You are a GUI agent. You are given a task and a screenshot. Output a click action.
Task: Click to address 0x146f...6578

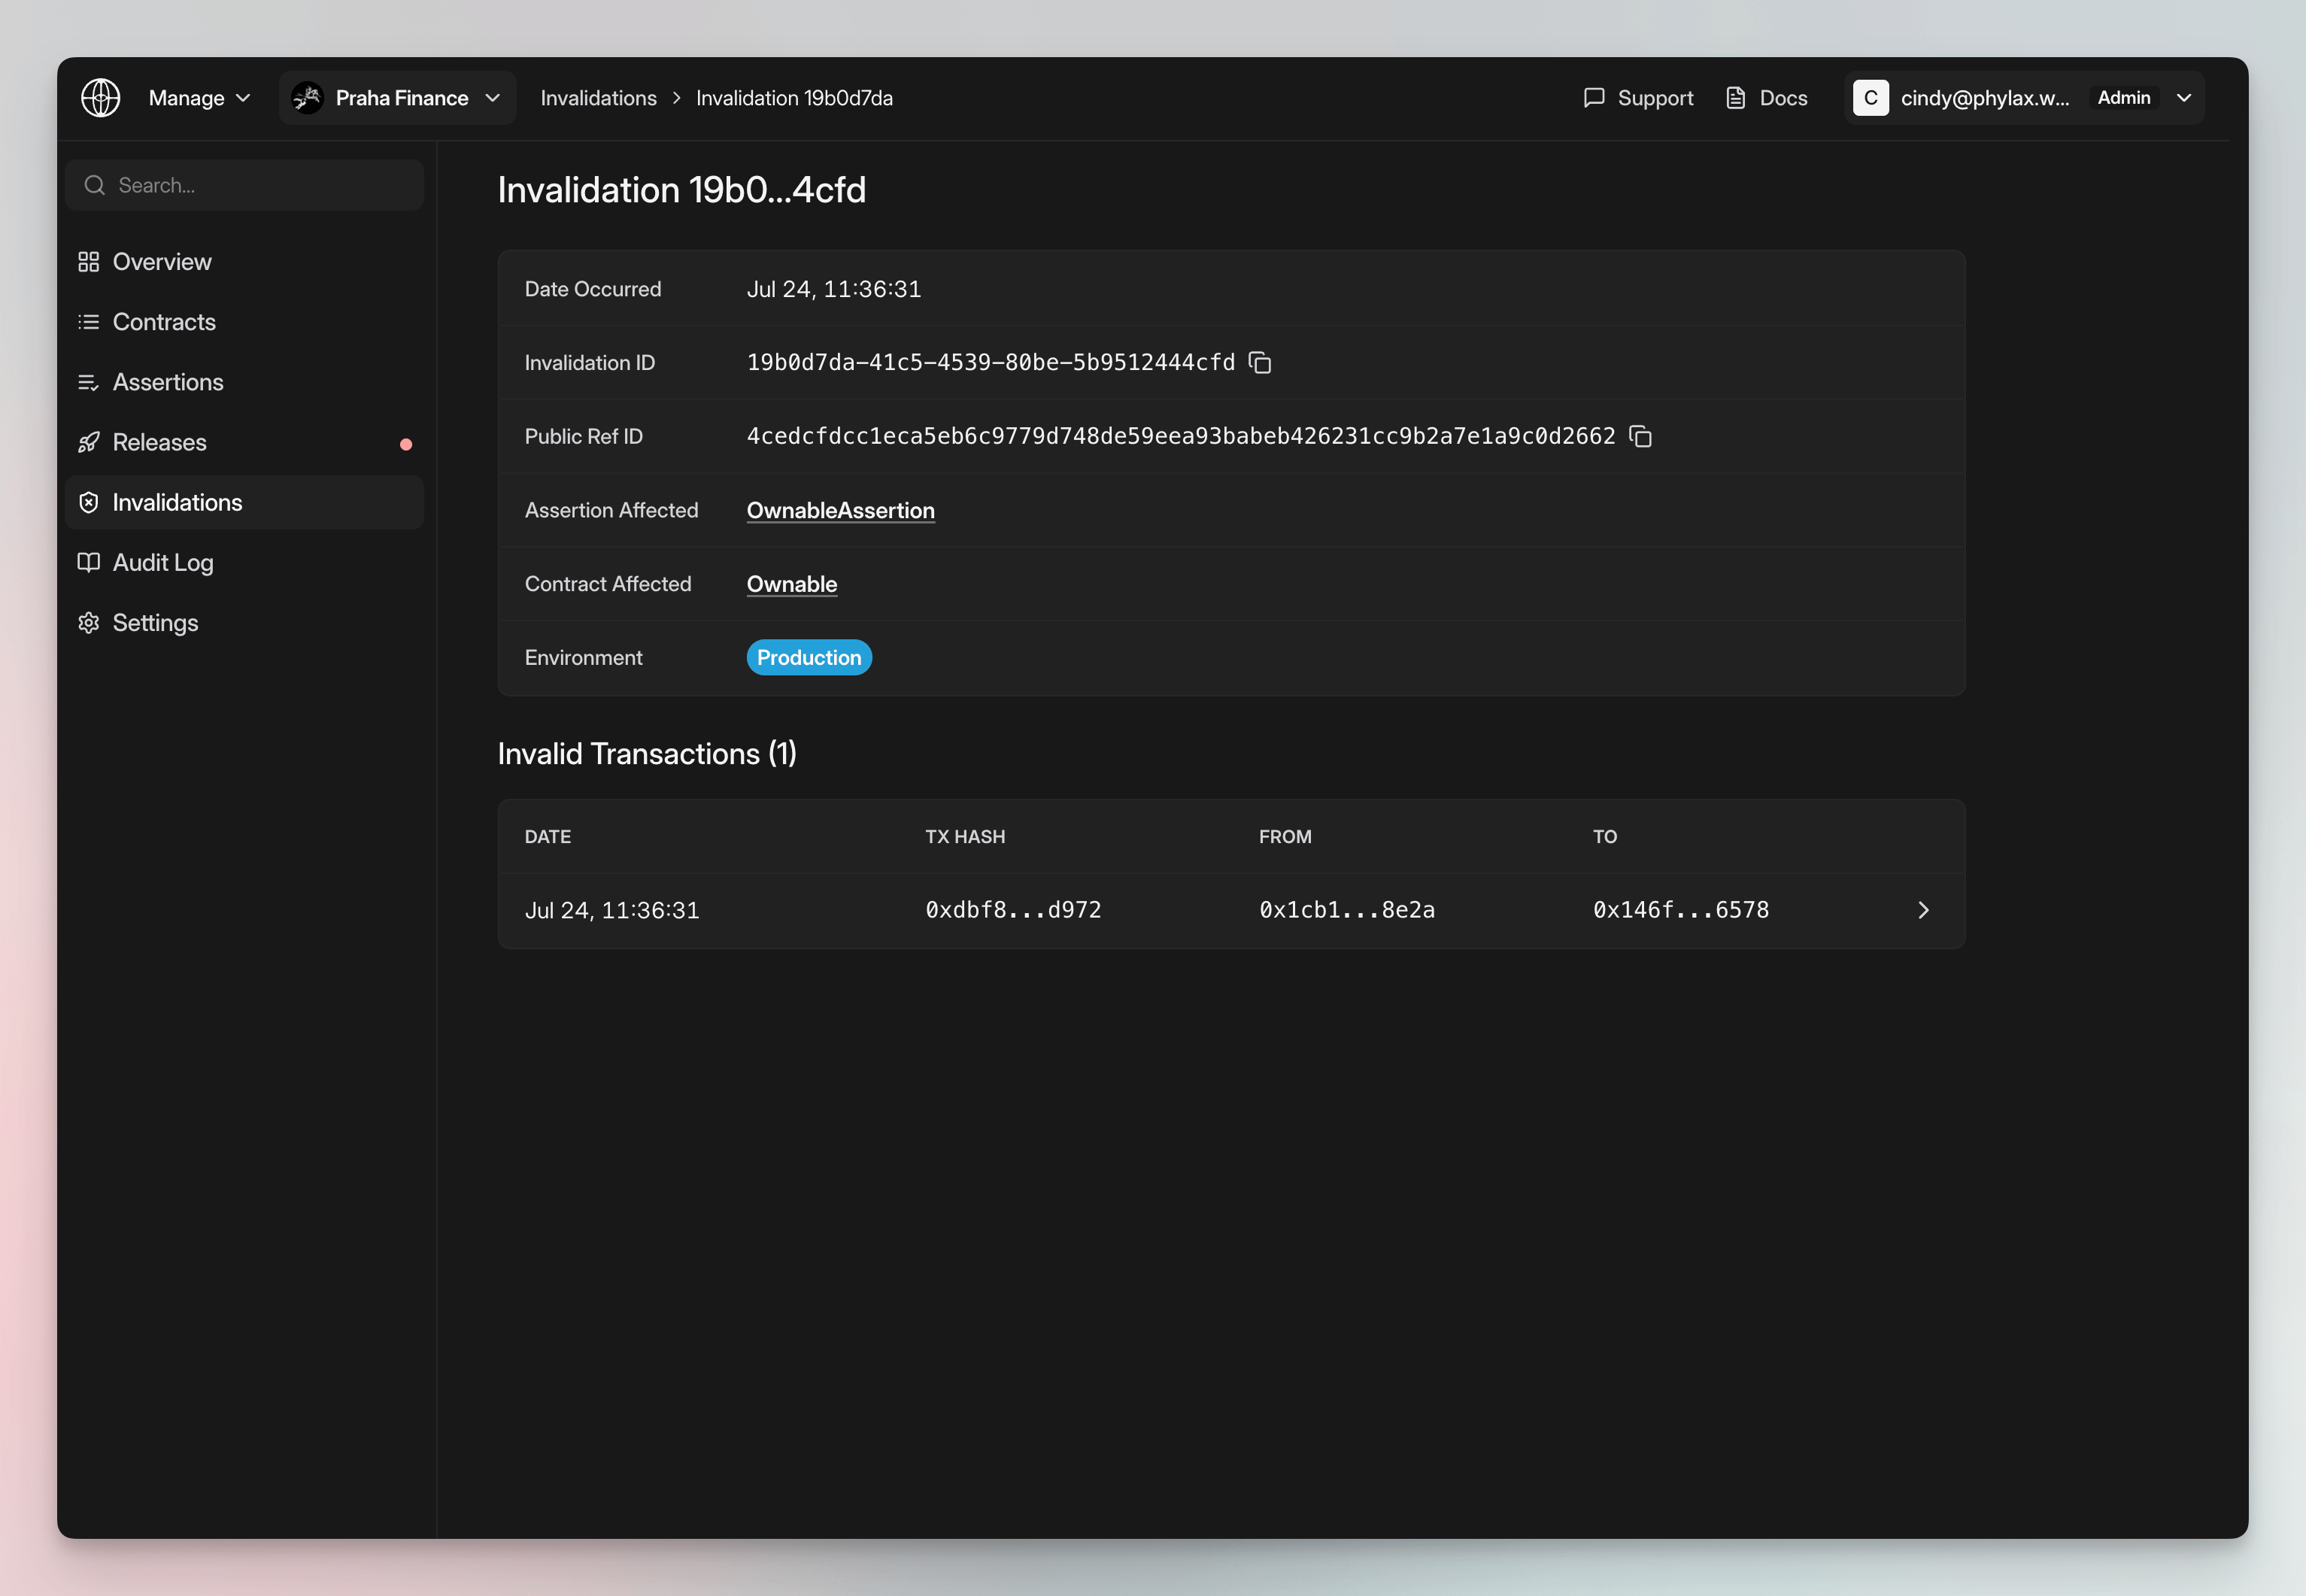coord(1680,910)
